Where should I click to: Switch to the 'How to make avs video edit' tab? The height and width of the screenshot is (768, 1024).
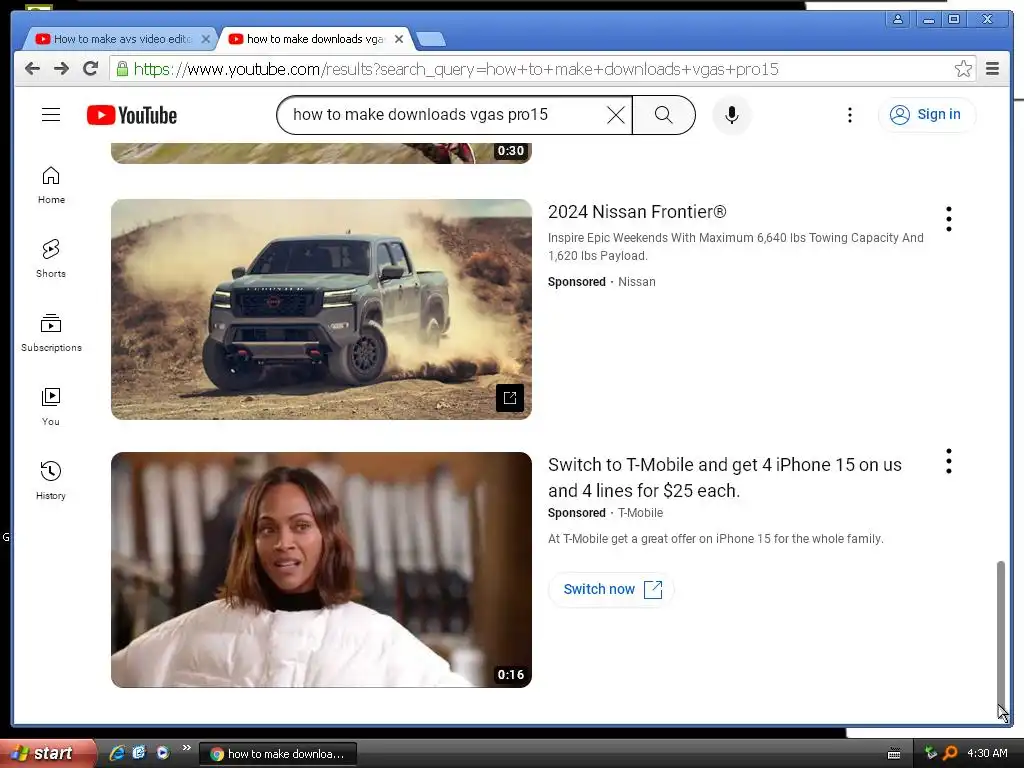click(122, 39)
